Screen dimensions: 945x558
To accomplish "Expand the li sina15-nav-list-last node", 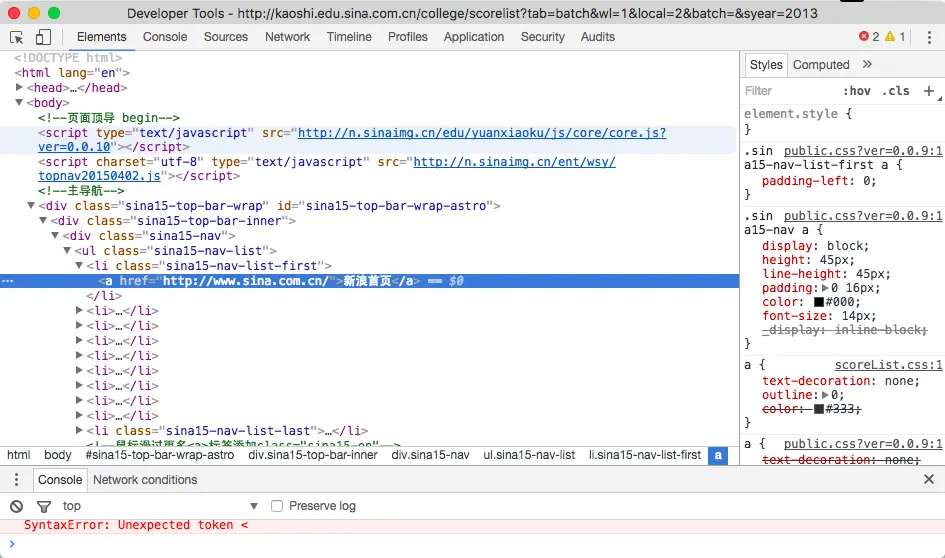I will click(79, 430).
